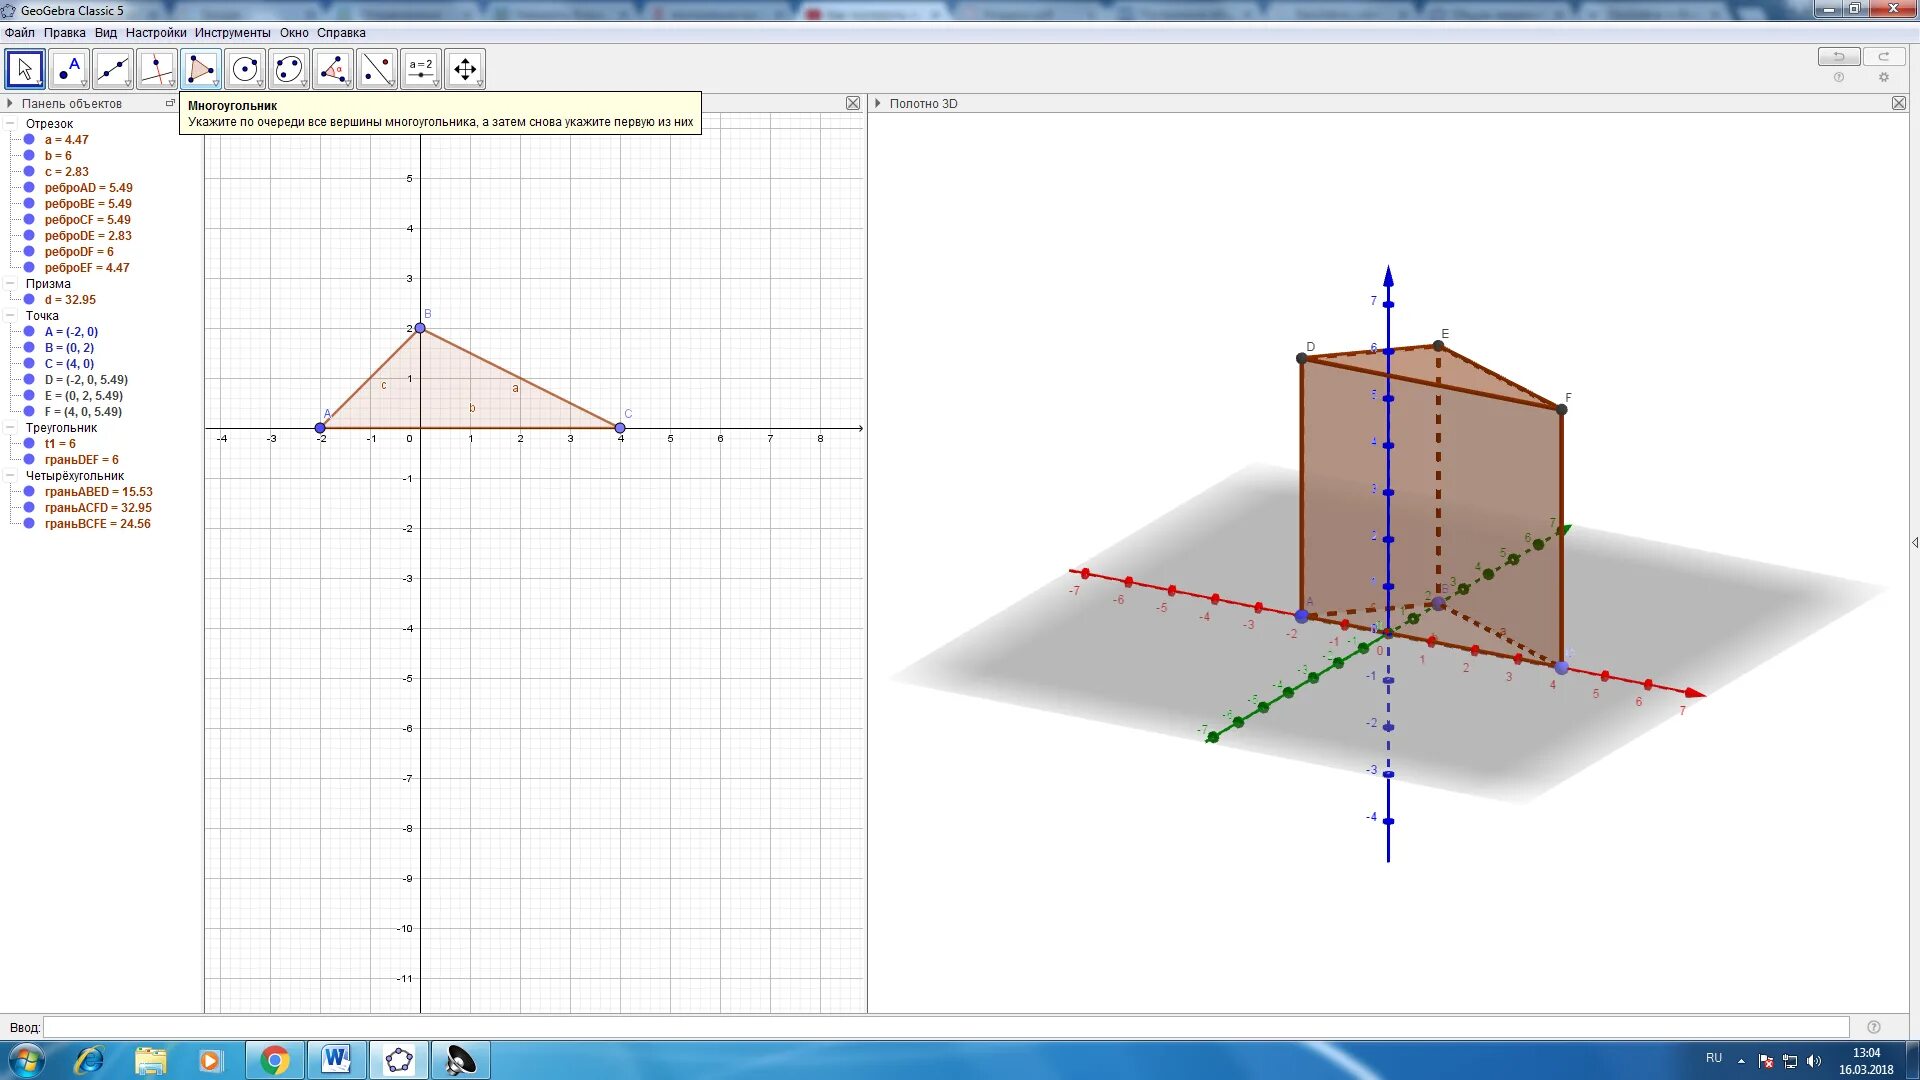Select the Perpendicular line tool
This screenshot has width=1920, height=1080.
[x=156, y=69]
